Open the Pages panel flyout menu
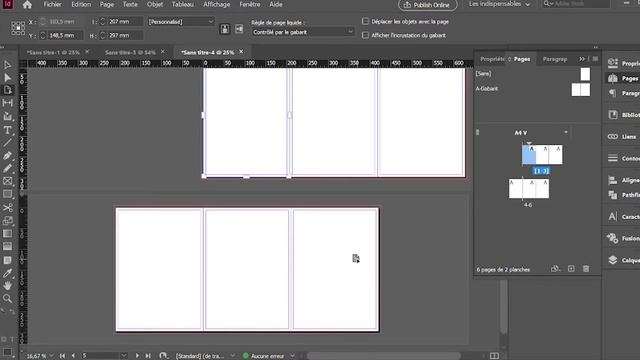640x360 pixels. pyautogui.click(x=596, y=59)
